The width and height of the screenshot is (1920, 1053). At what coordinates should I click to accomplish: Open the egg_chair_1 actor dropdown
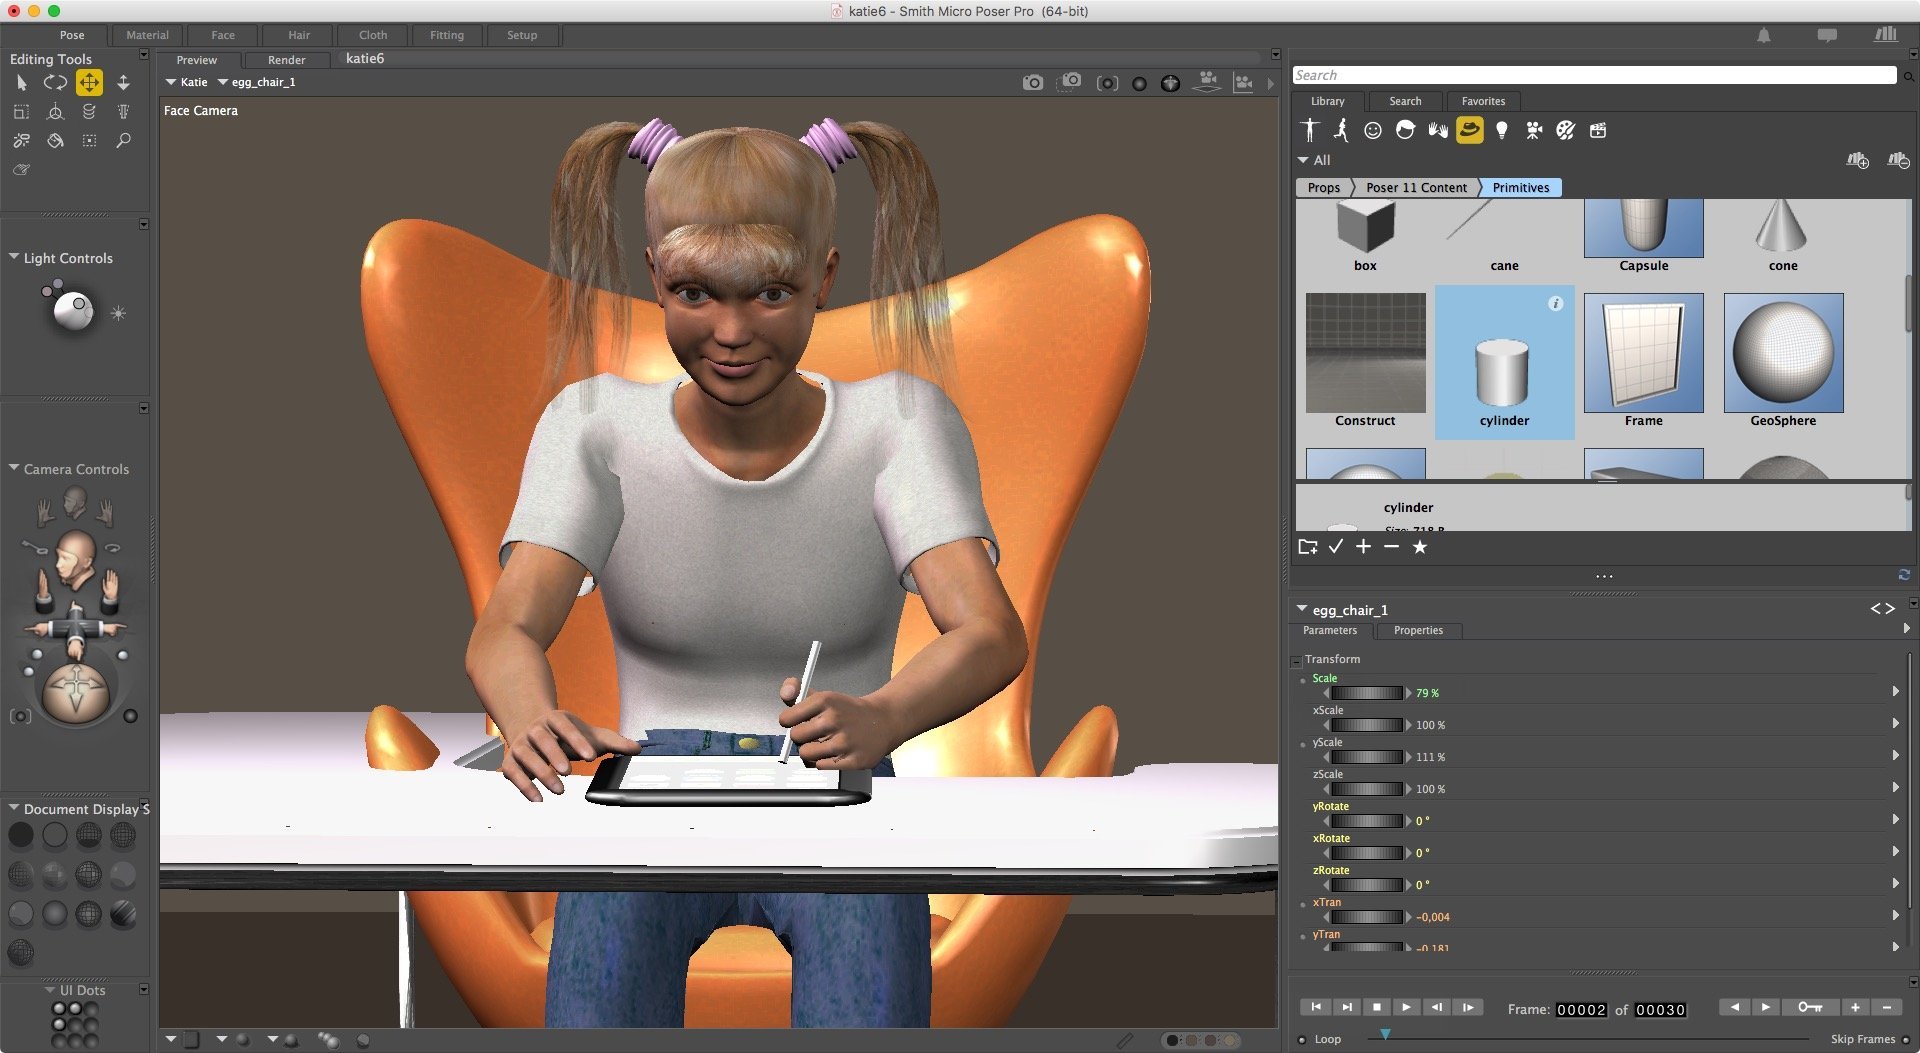256,82
